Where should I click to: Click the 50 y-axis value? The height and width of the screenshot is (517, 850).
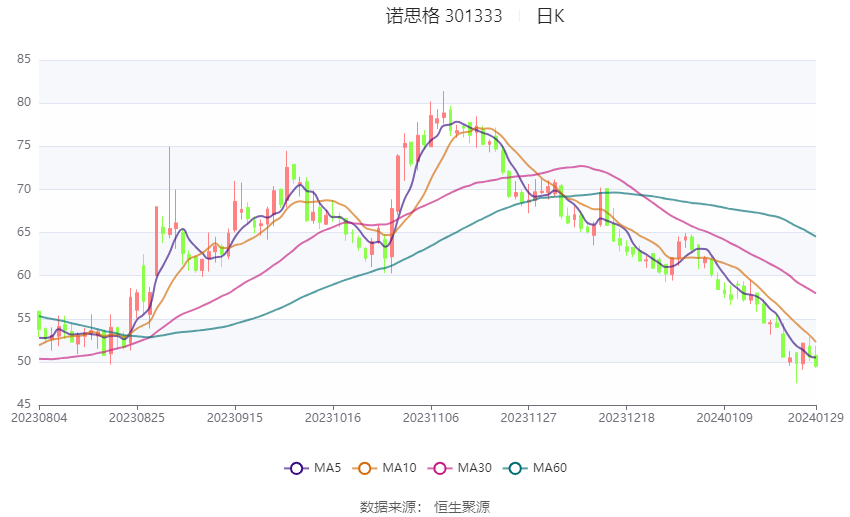[x=24, y=361]
